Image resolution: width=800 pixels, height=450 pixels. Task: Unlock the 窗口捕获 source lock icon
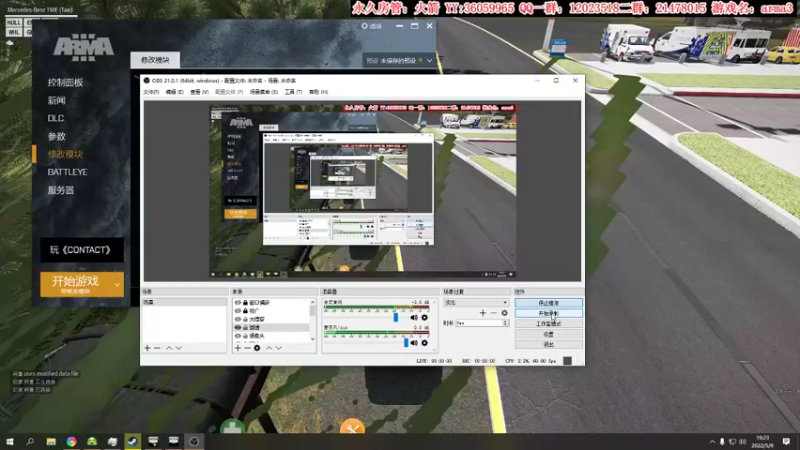tap(245, 303)
